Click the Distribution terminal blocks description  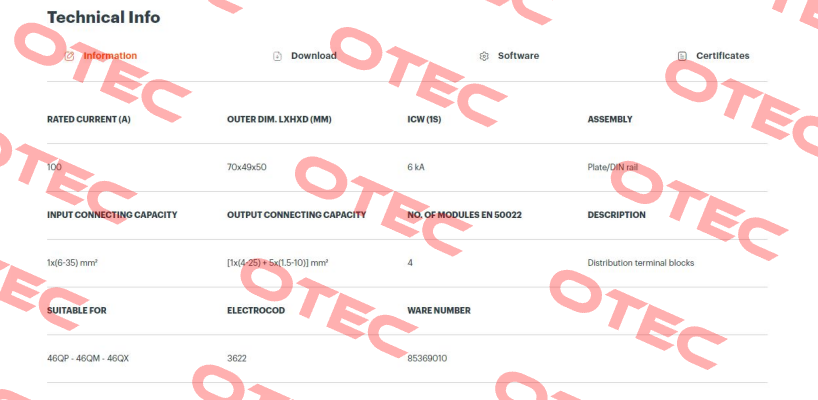(x=641, y=263)
